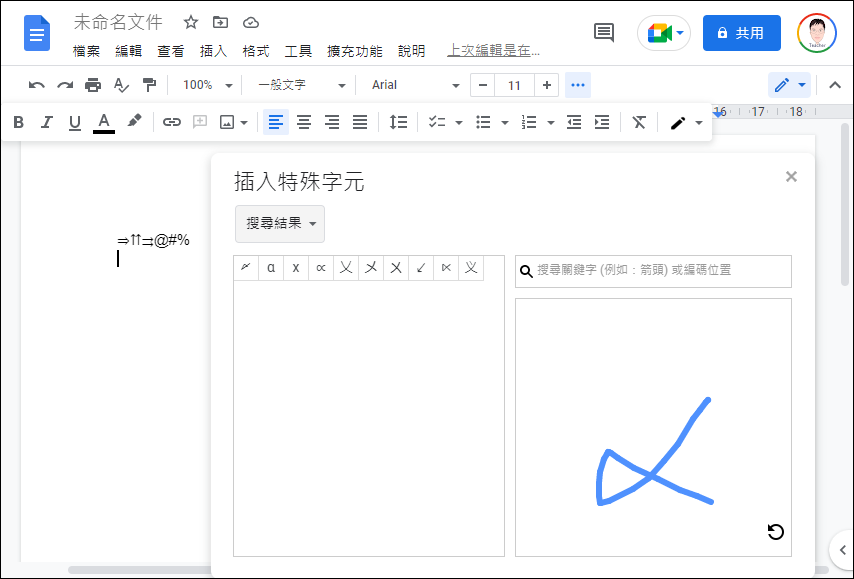Open comment history icon
This screenshot has width=854, height=579.
tap(603, 33)
